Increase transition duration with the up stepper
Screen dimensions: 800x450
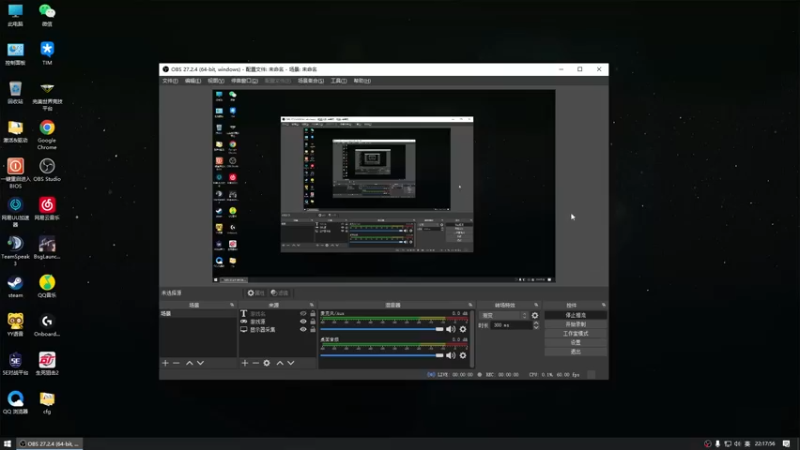(536, 323)
